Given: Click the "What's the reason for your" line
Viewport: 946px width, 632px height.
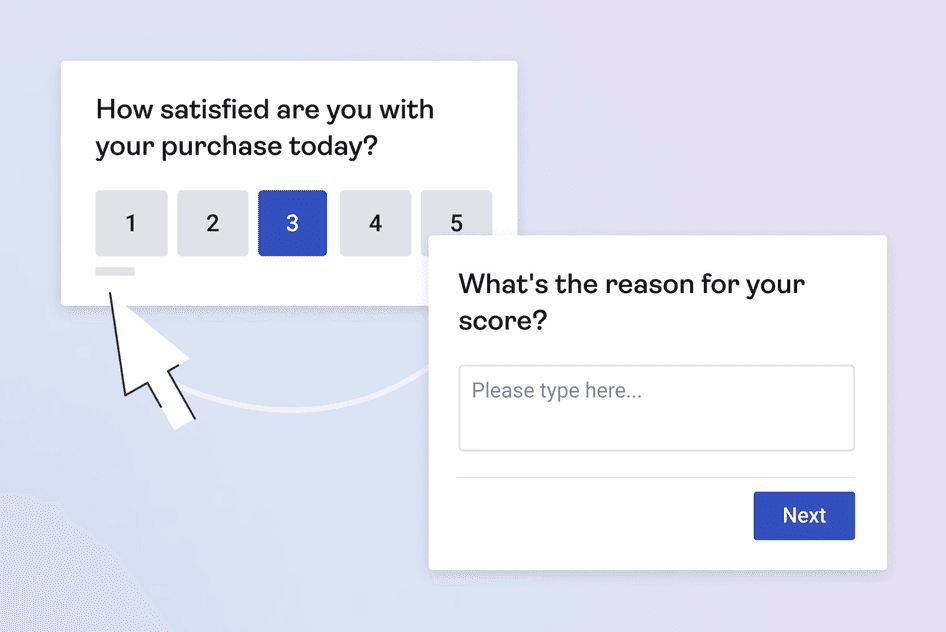Looking at the screenshot, I should pyautogui.click(x=631, y=284).
